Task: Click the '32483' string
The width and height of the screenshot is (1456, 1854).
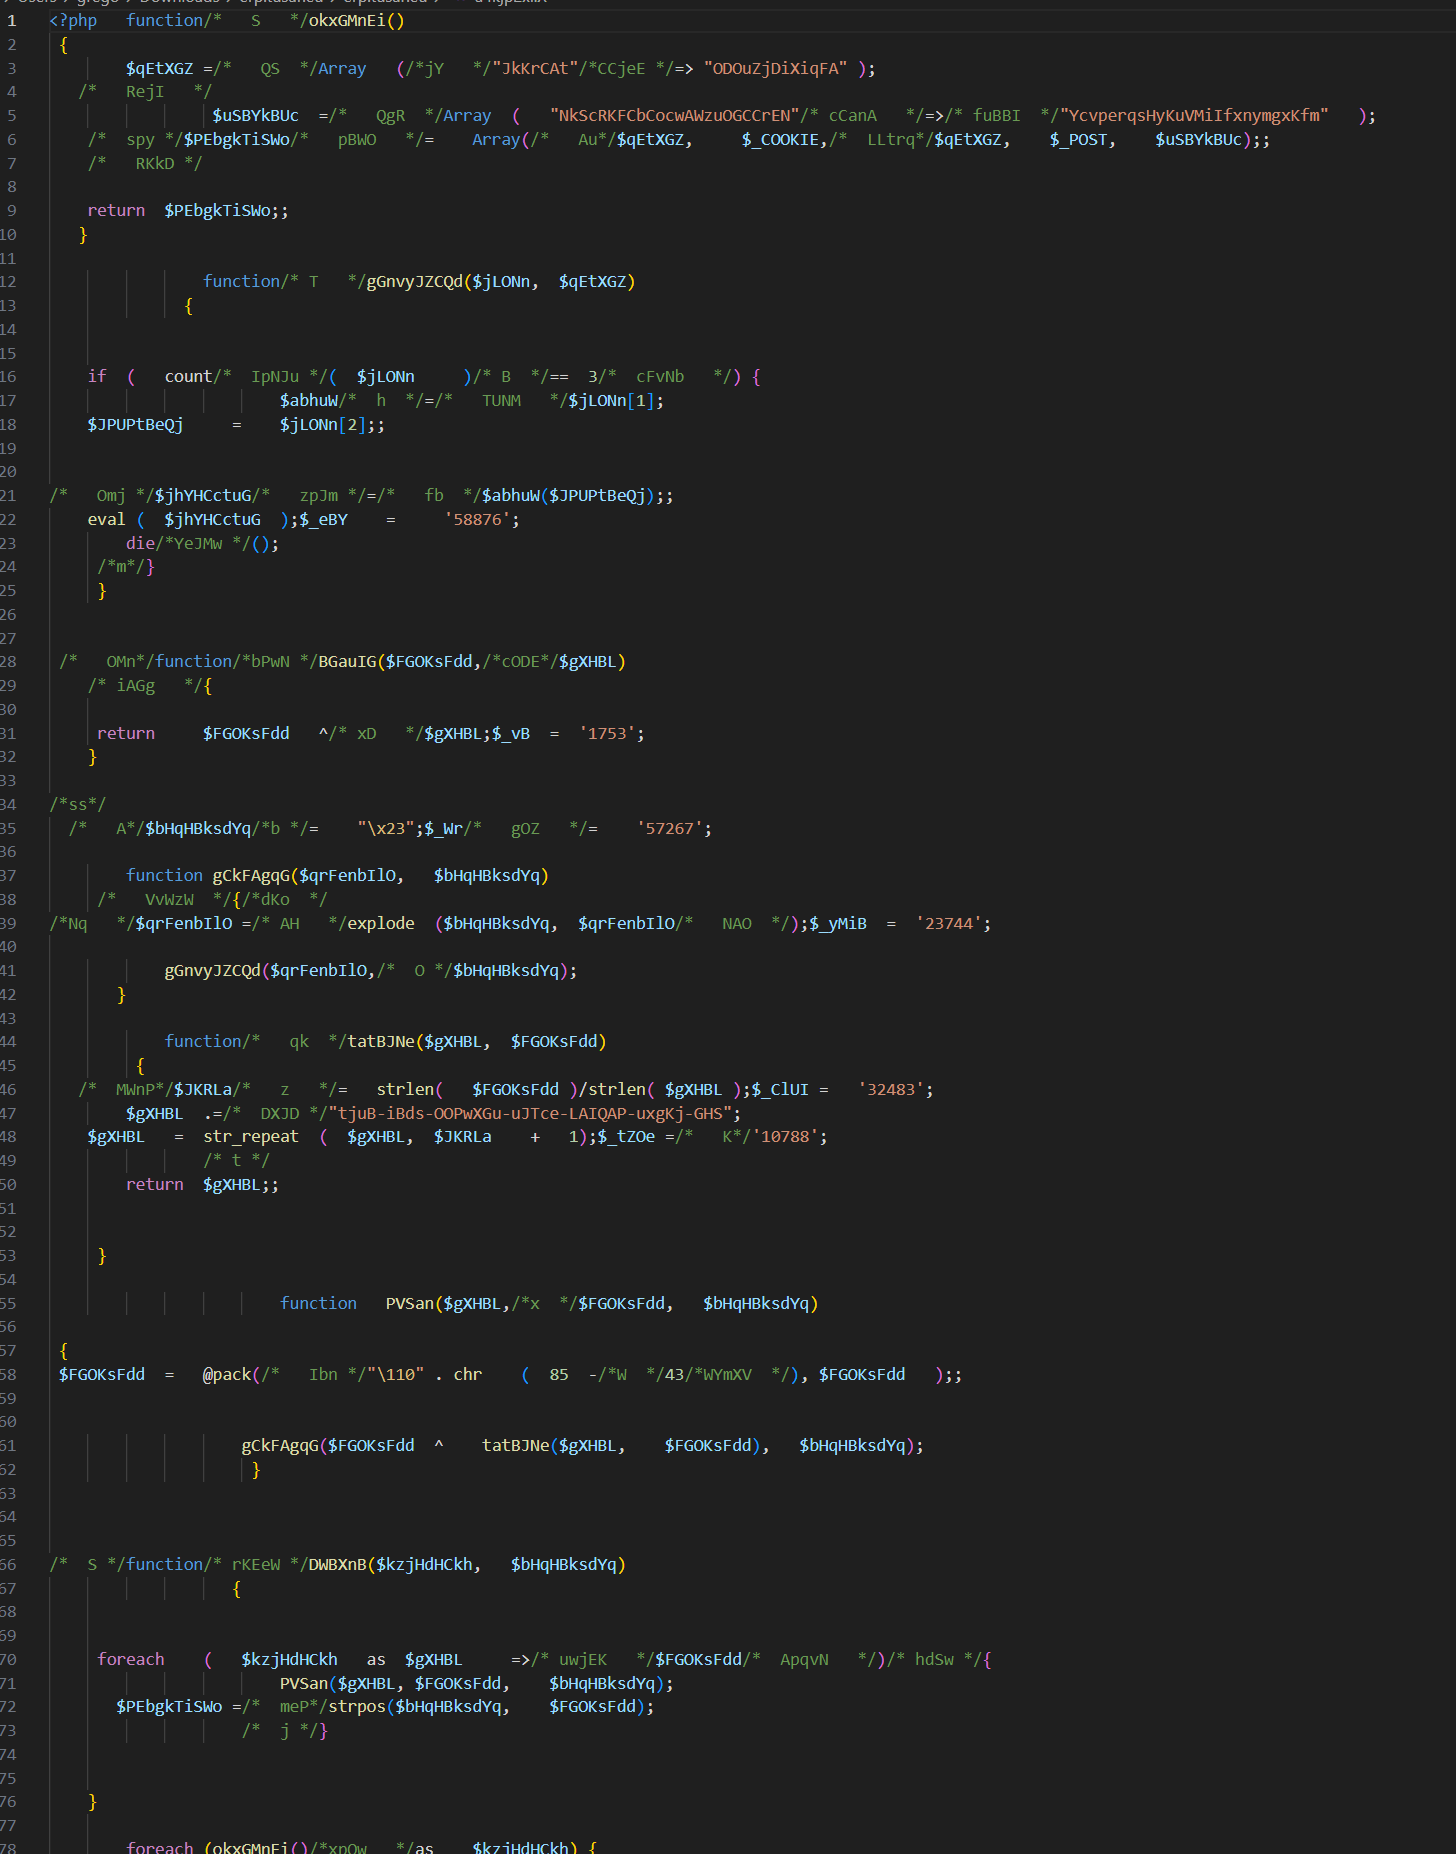Action: 891,1089
